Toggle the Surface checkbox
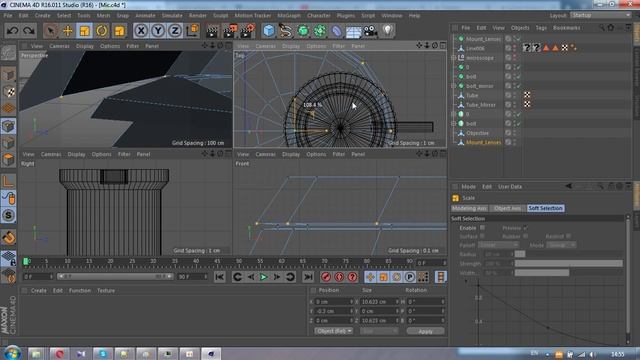This screenshot has height=360, width=640. point(482,236)
